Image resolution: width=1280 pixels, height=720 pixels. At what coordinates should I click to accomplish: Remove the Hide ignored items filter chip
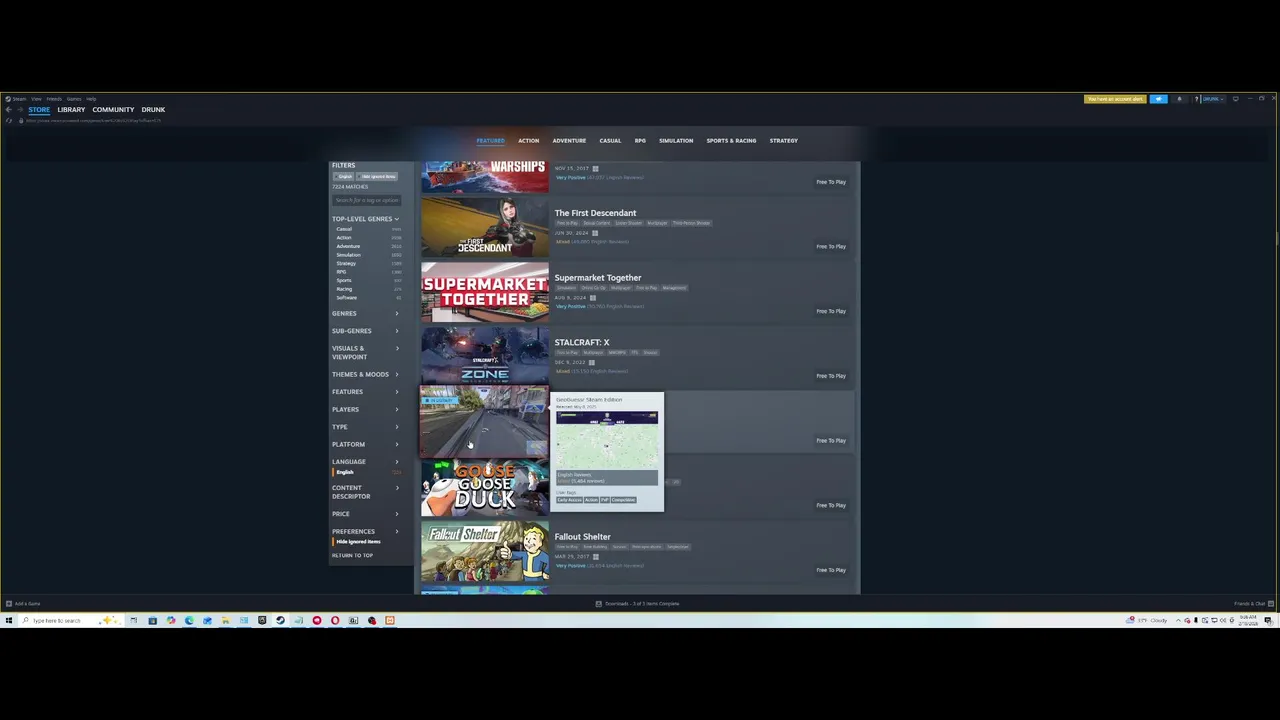[x=378, y=176]
